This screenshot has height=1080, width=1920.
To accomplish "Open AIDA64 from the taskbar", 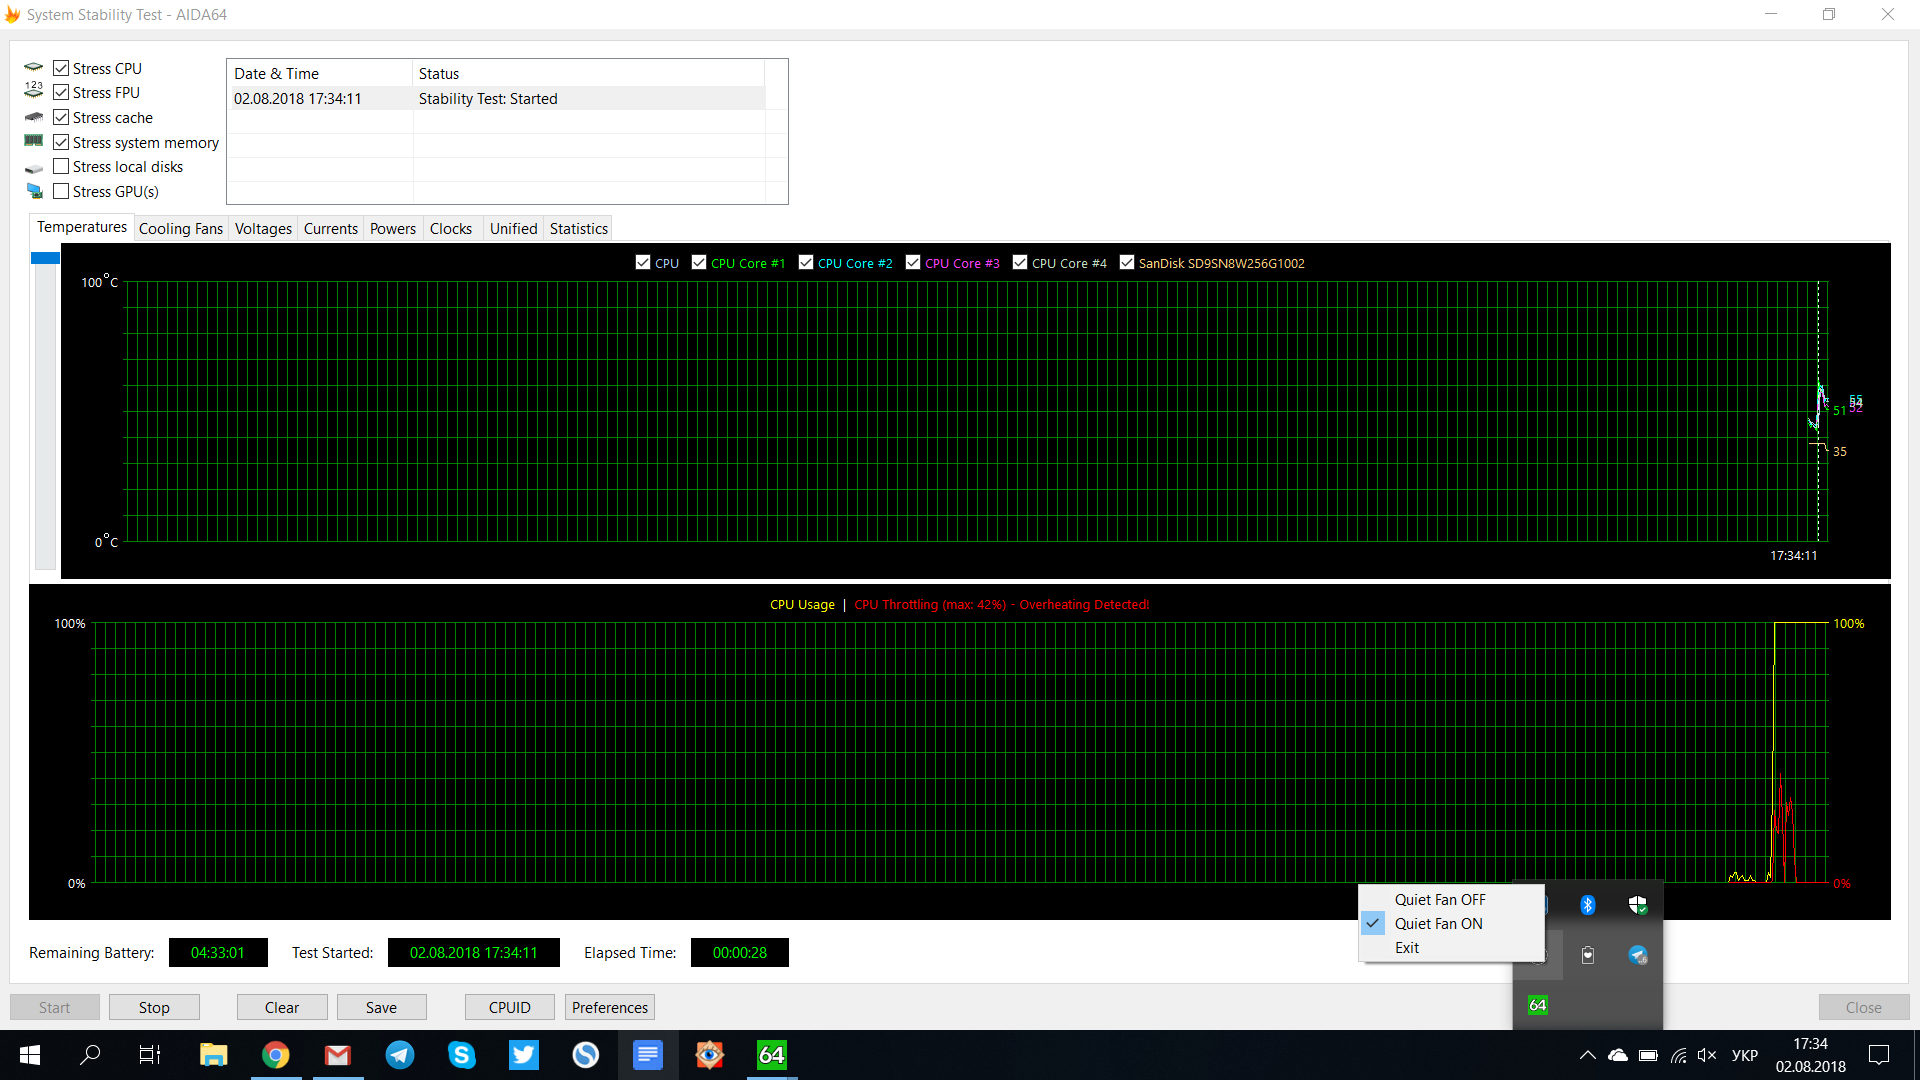I will click(771, 1055).
